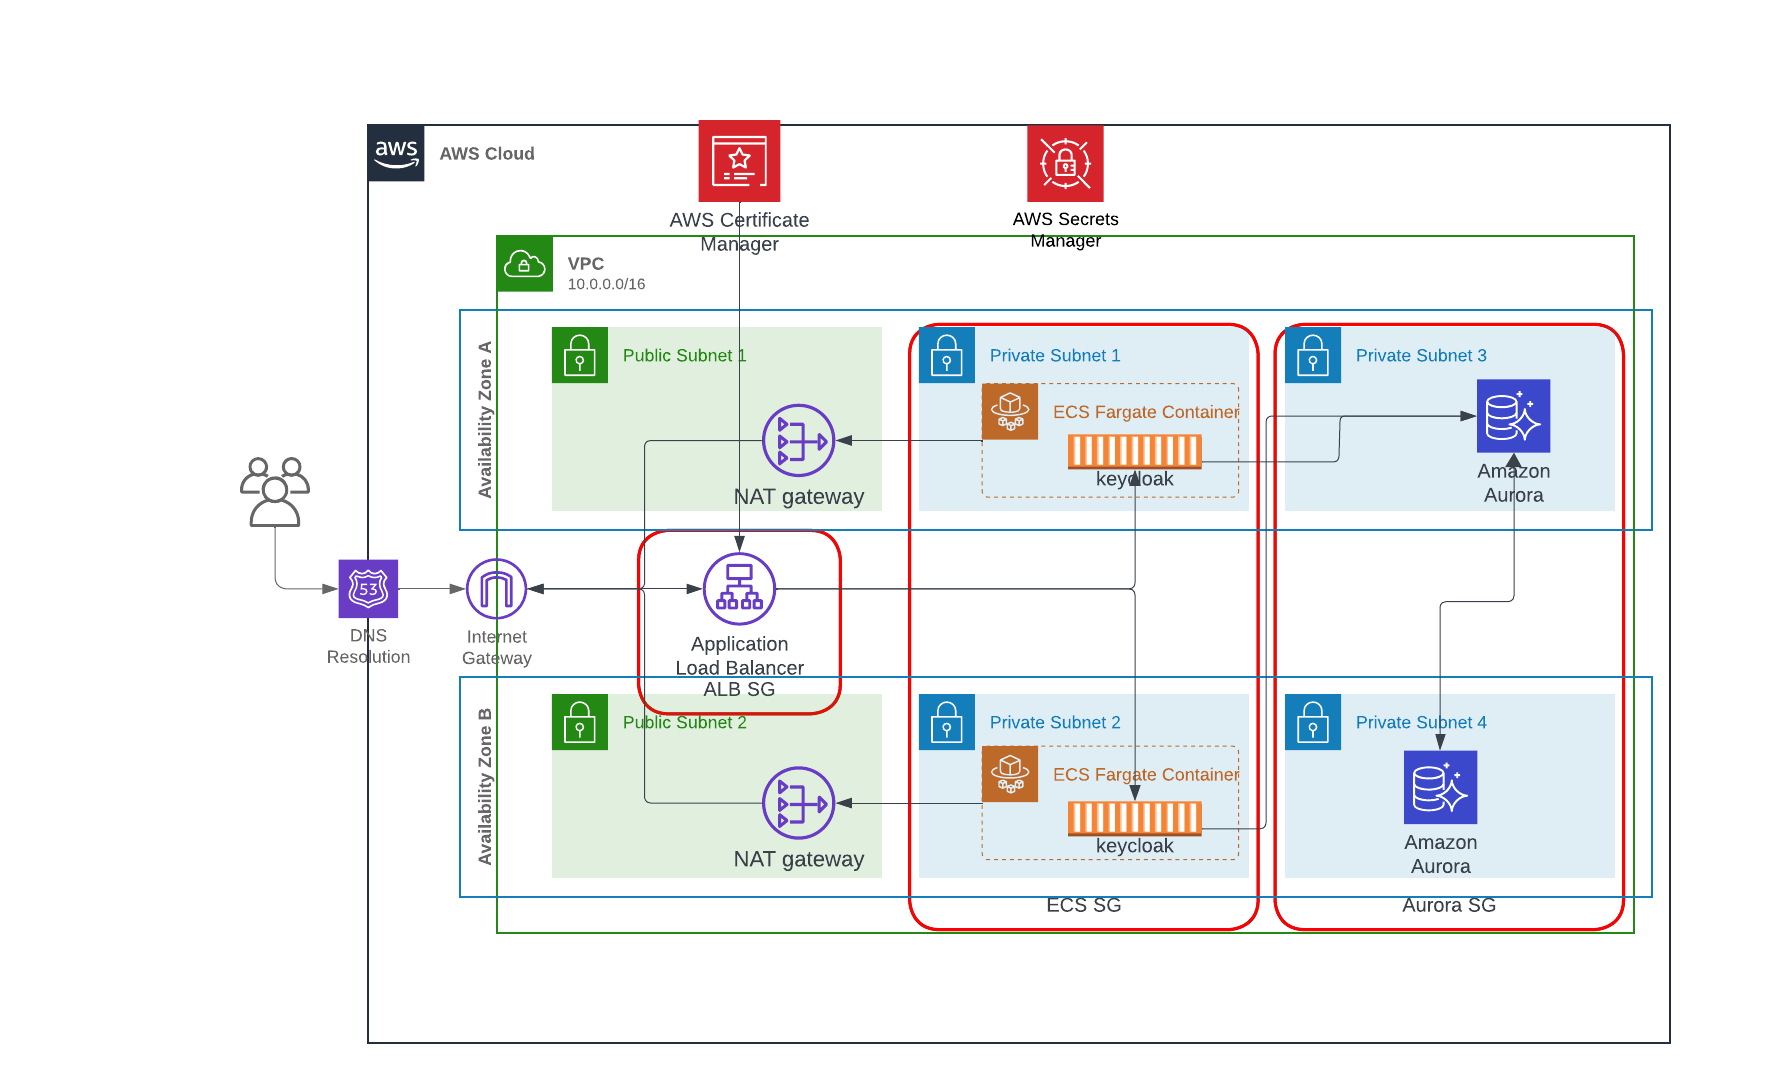Viewport: 1782px width, 1083px height.
Task: Click the Public Subnet 2 lock icon
Action: [580, 722]
